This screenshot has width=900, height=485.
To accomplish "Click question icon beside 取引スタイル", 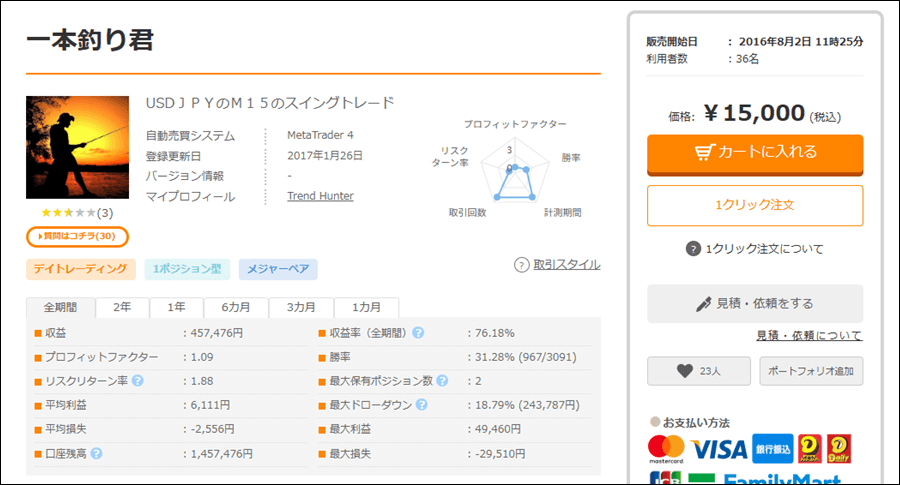I will coord(521,265).
